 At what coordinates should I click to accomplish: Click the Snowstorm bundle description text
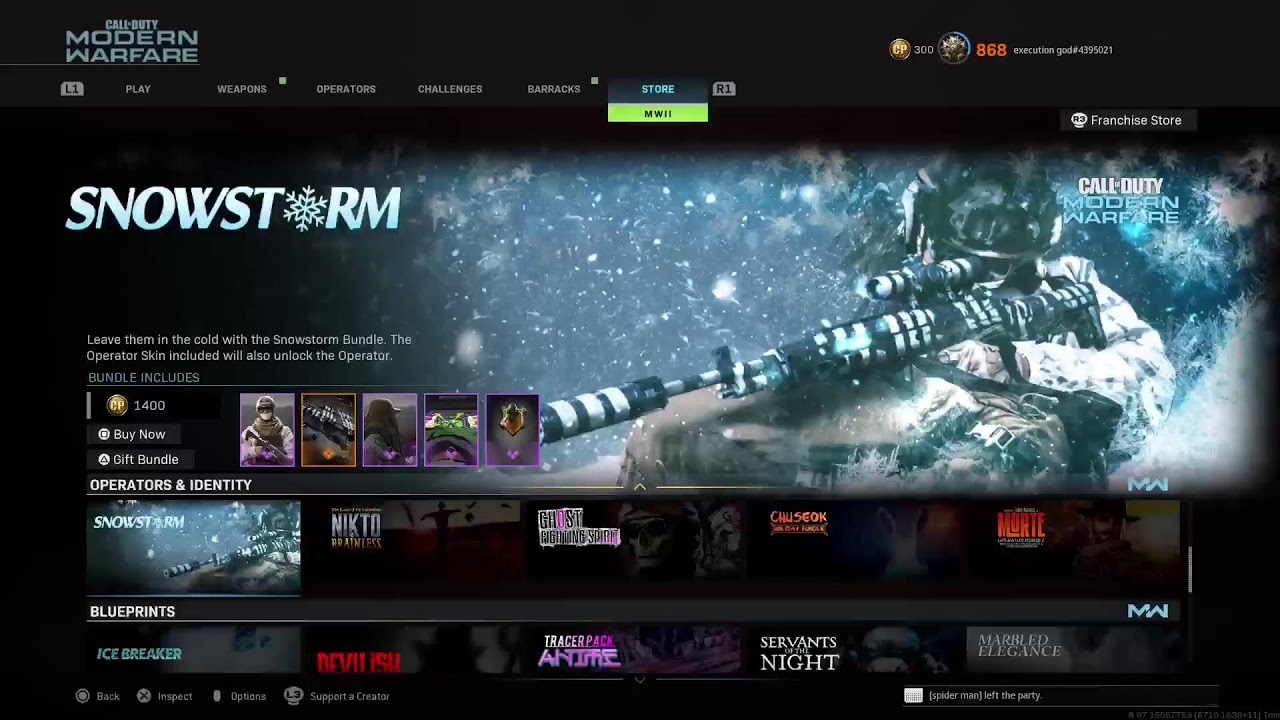tap(249, 348)
